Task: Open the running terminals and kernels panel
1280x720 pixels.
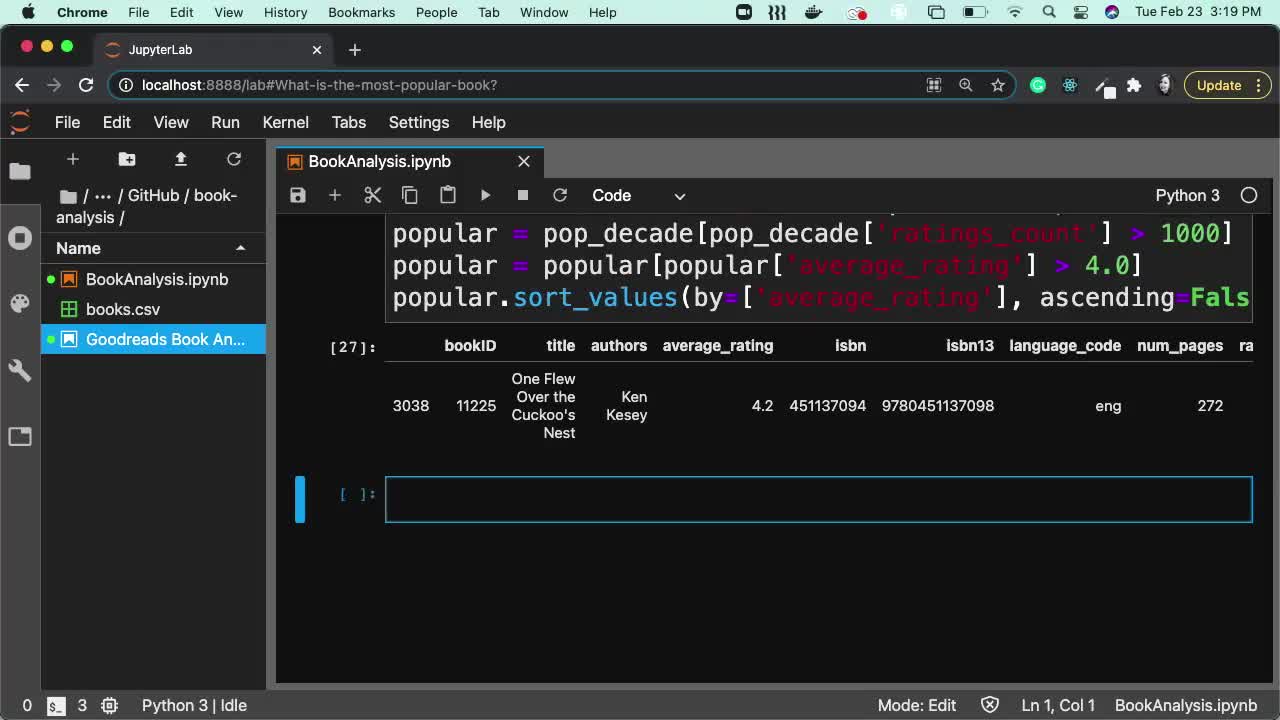Action: click(x=20, y=237)
